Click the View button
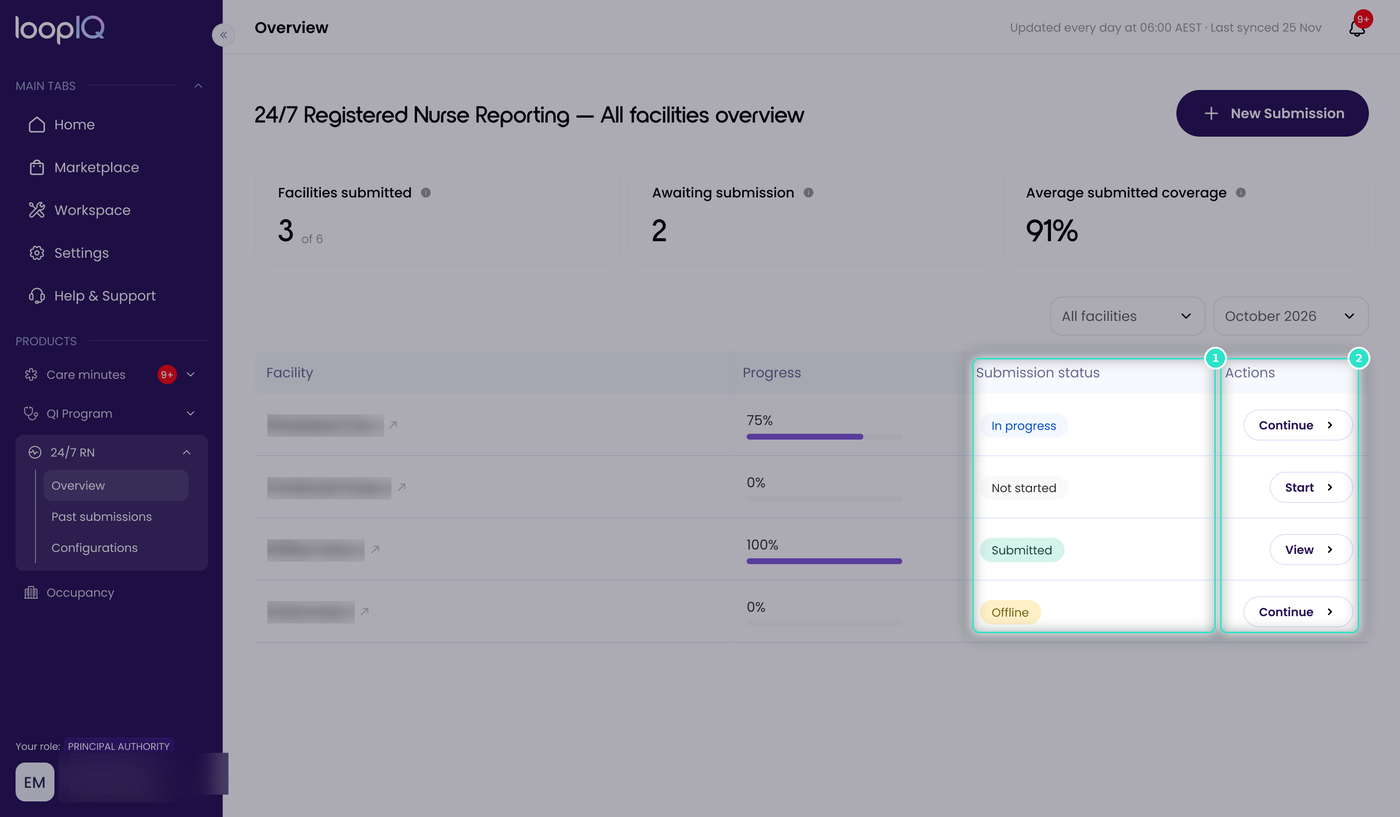Viewport: 1400px width, 817px height. pyautogui.click(x=1311, y=549)
